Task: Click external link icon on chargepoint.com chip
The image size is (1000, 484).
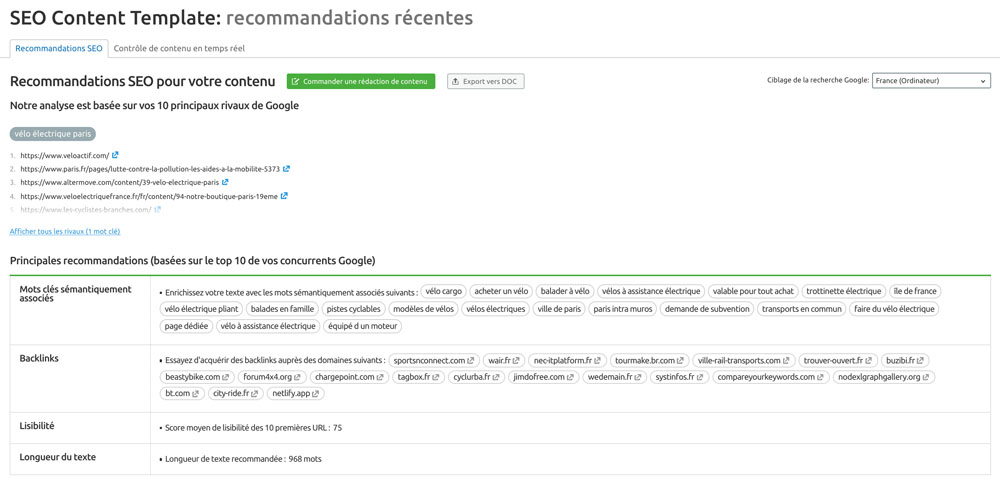Action: point(380,377)
